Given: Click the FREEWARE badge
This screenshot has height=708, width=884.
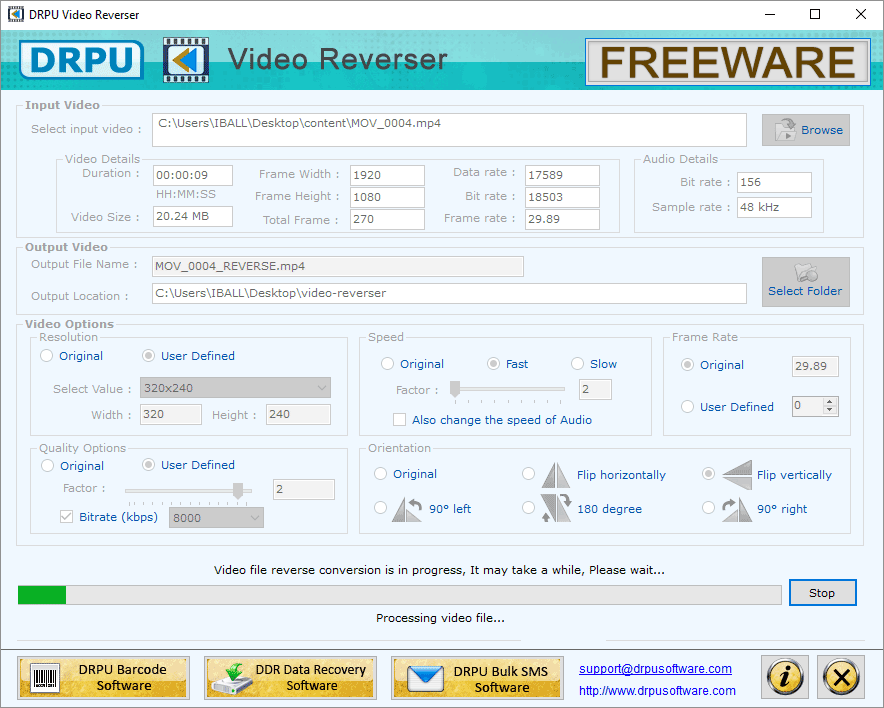Looking at the screenshot, I should point(727,61).
